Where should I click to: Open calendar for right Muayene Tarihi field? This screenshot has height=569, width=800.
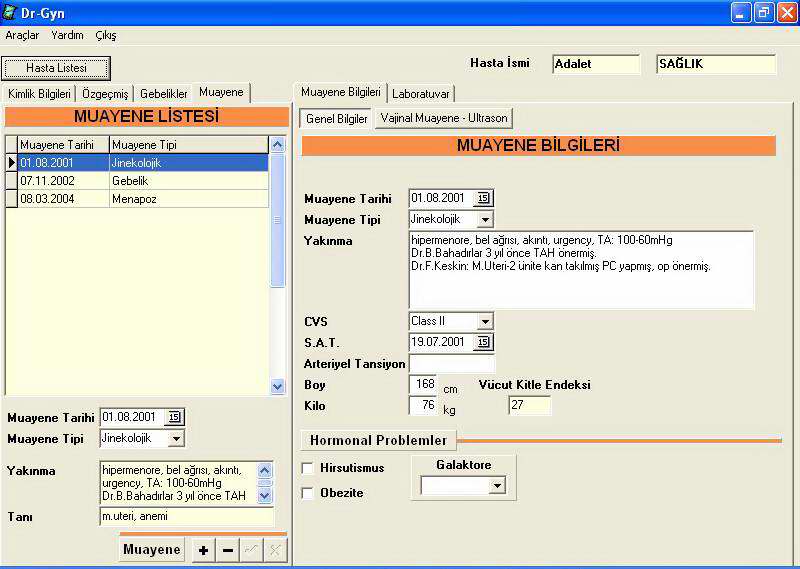pos(483,198)
